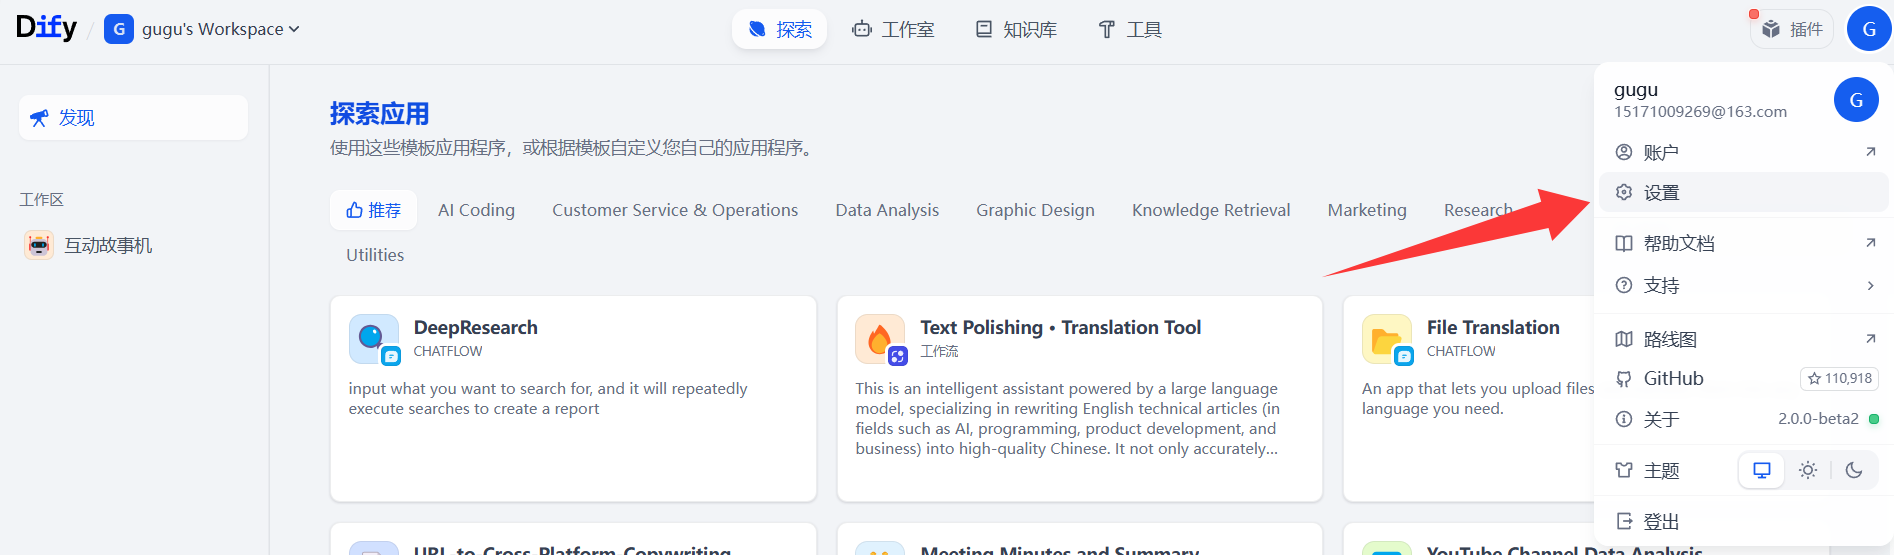Click the 发现 discover sidebar item

pyautogui.click(x=133, y=118)
